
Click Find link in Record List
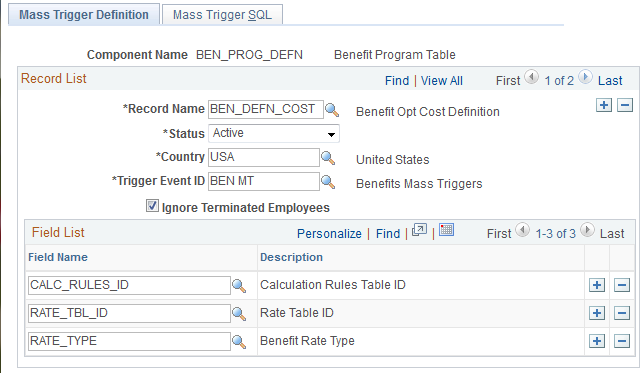tap(397, 81)
